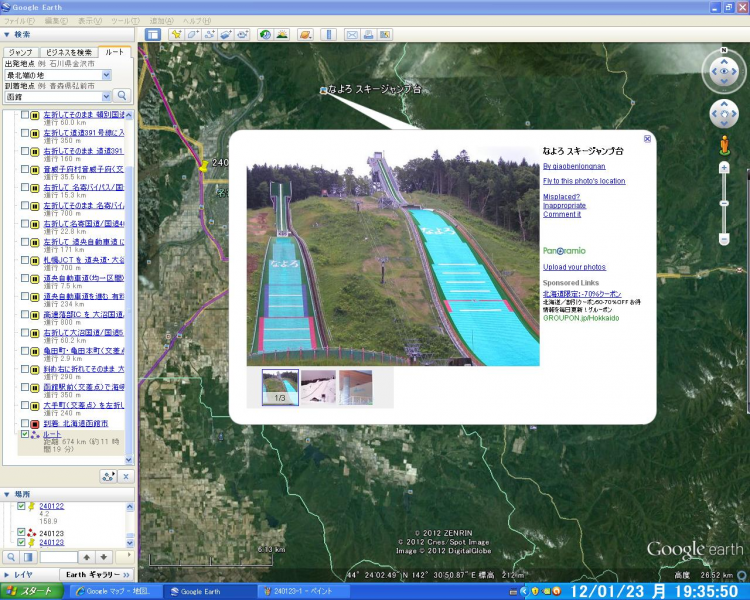The width and height of the screenshot is (750, 600).
Task: Click the 240122 placemark link
Action: point(52,506)
